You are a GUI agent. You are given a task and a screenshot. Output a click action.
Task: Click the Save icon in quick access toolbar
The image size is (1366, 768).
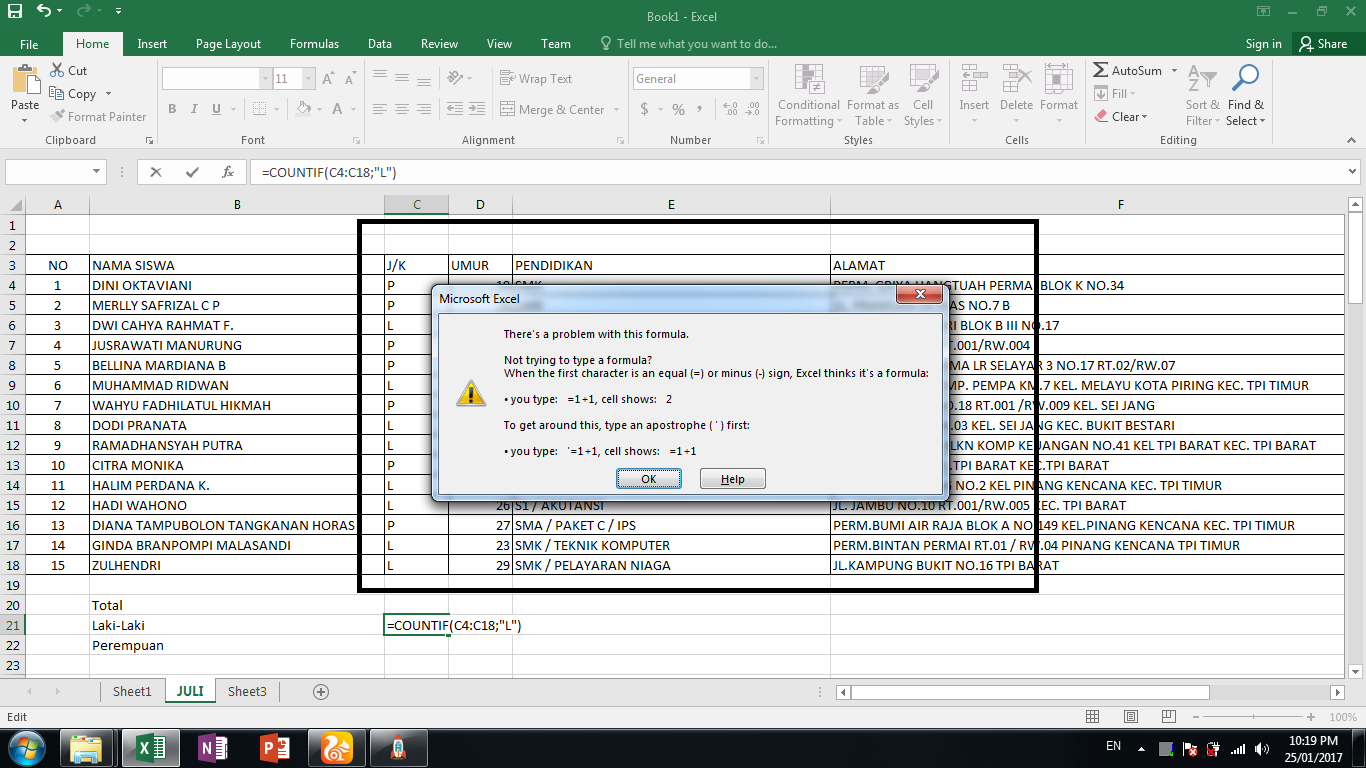click(15, 13)
